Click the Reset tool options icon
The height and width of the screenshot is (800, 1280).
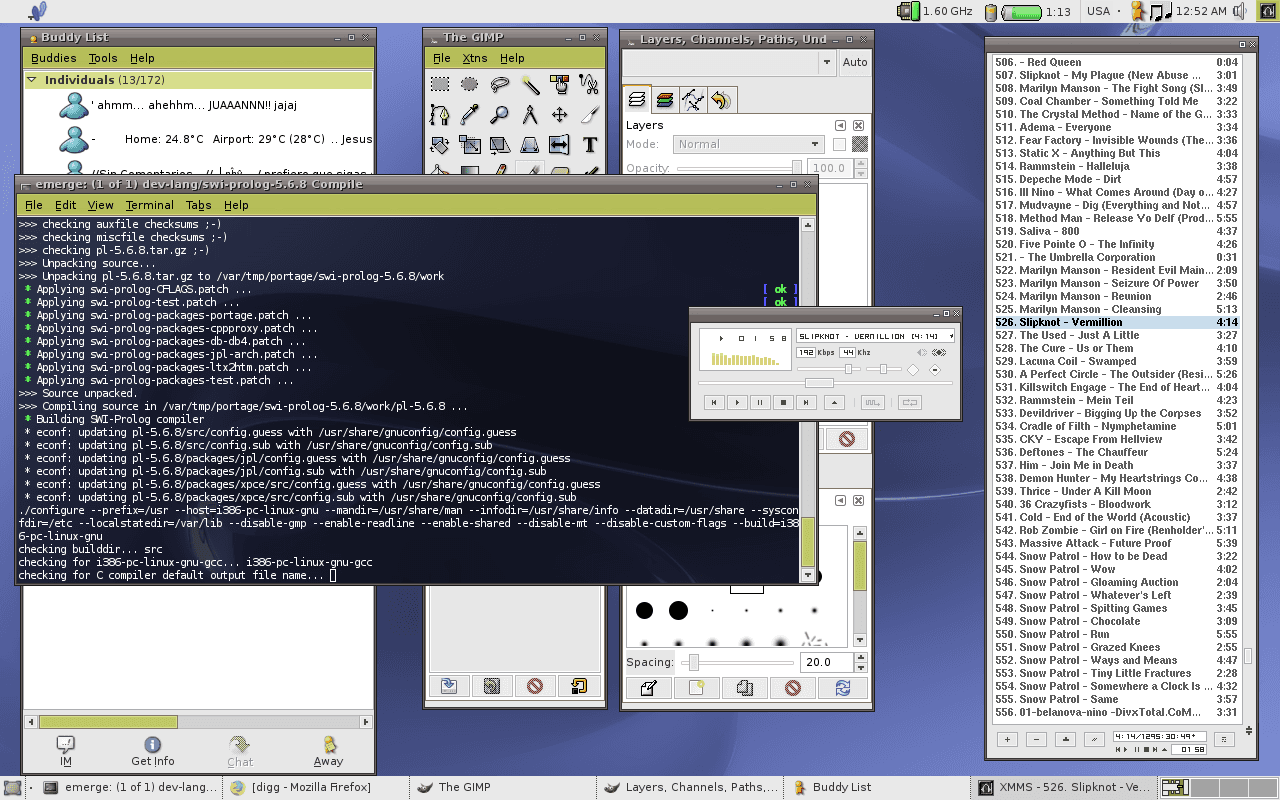pos(578,686)
